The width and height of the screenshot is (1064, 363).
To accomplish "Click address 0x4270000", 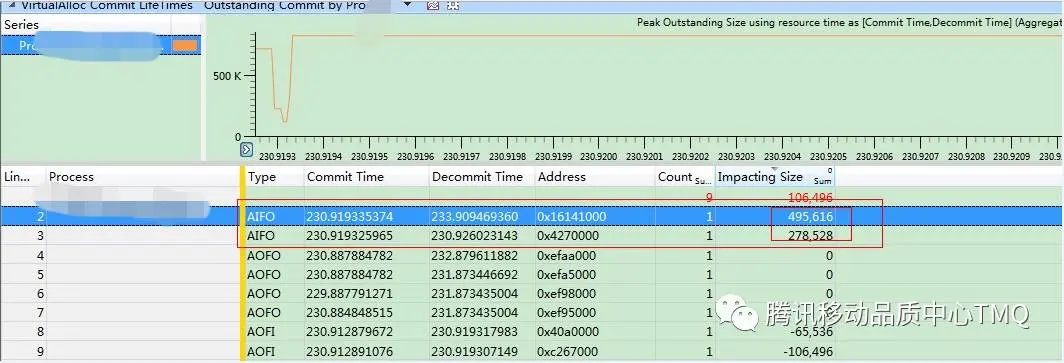I will coord(567,235).
